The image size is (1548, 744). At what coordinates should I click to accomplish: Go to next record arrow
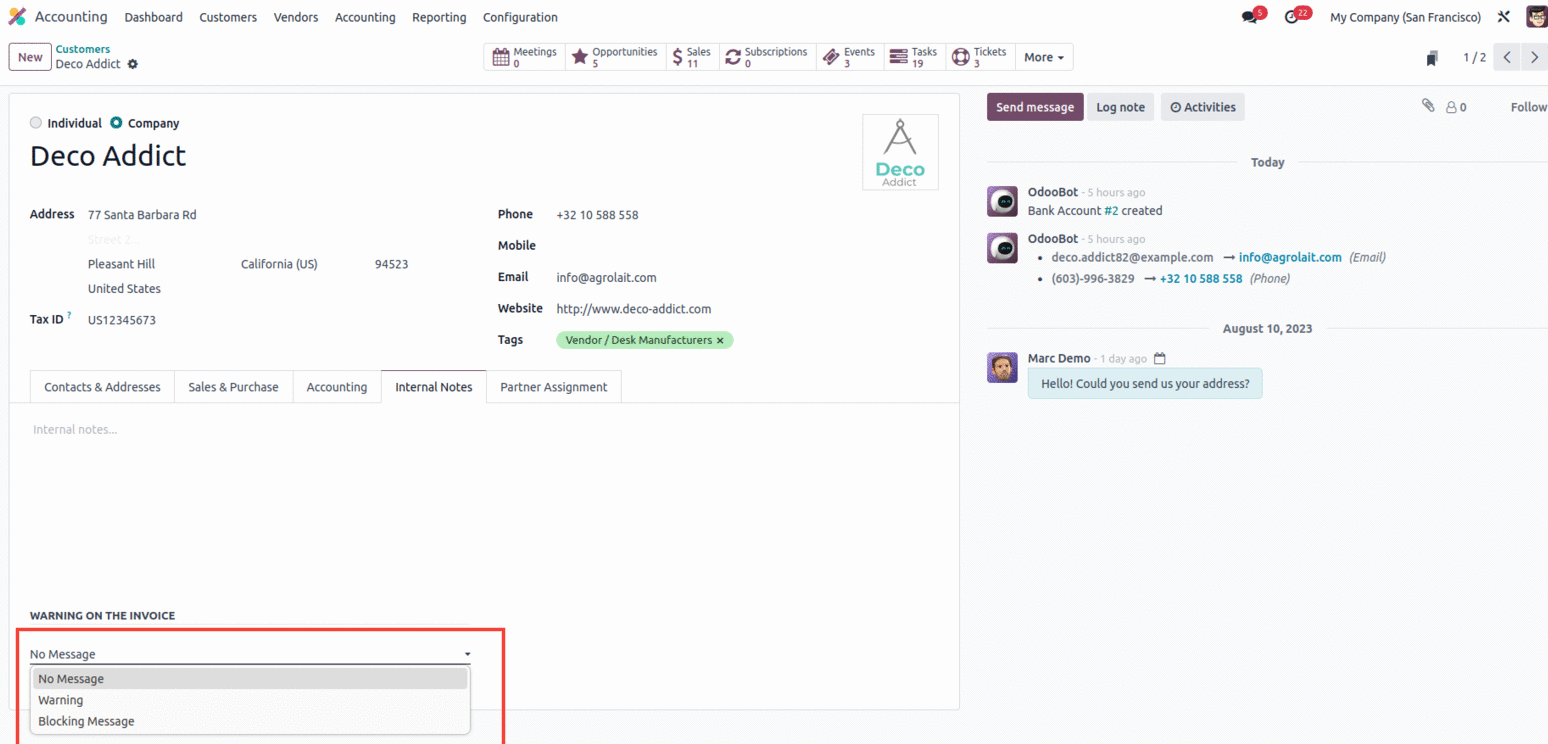pos(1534,57)
